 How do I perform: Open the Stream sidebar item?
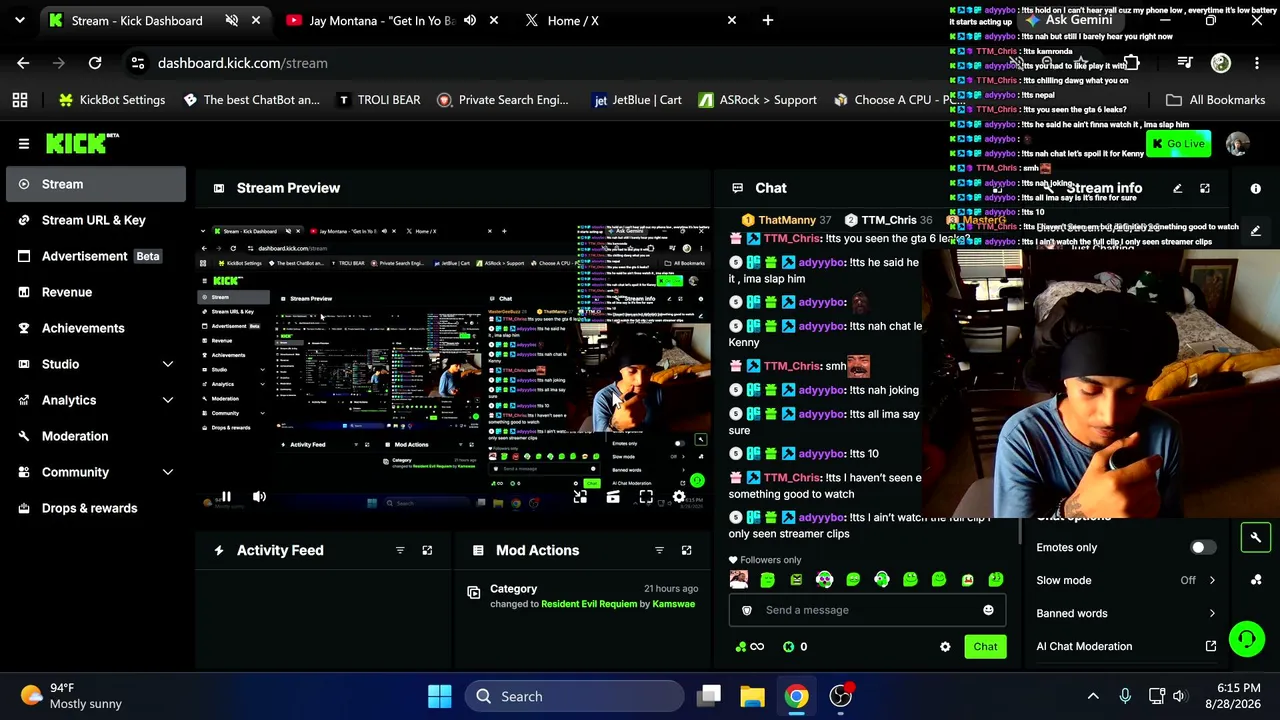[x=96, y=184]
